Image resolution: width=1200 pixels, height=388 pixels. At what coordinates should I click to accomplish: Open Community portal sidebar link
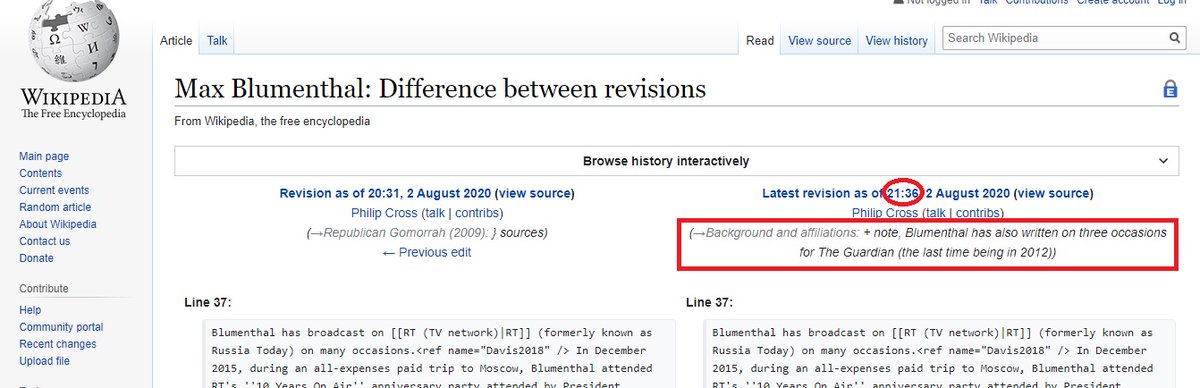(61, 327)
